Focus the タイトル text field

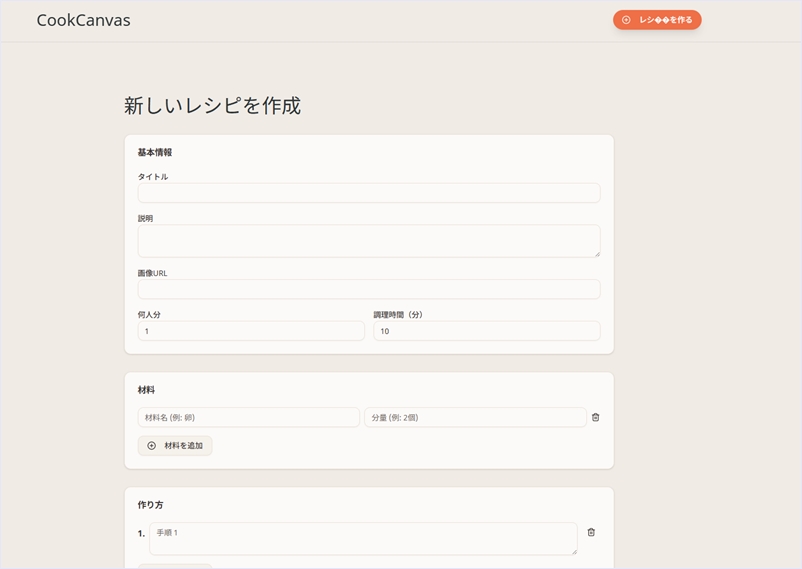(368, 193)
